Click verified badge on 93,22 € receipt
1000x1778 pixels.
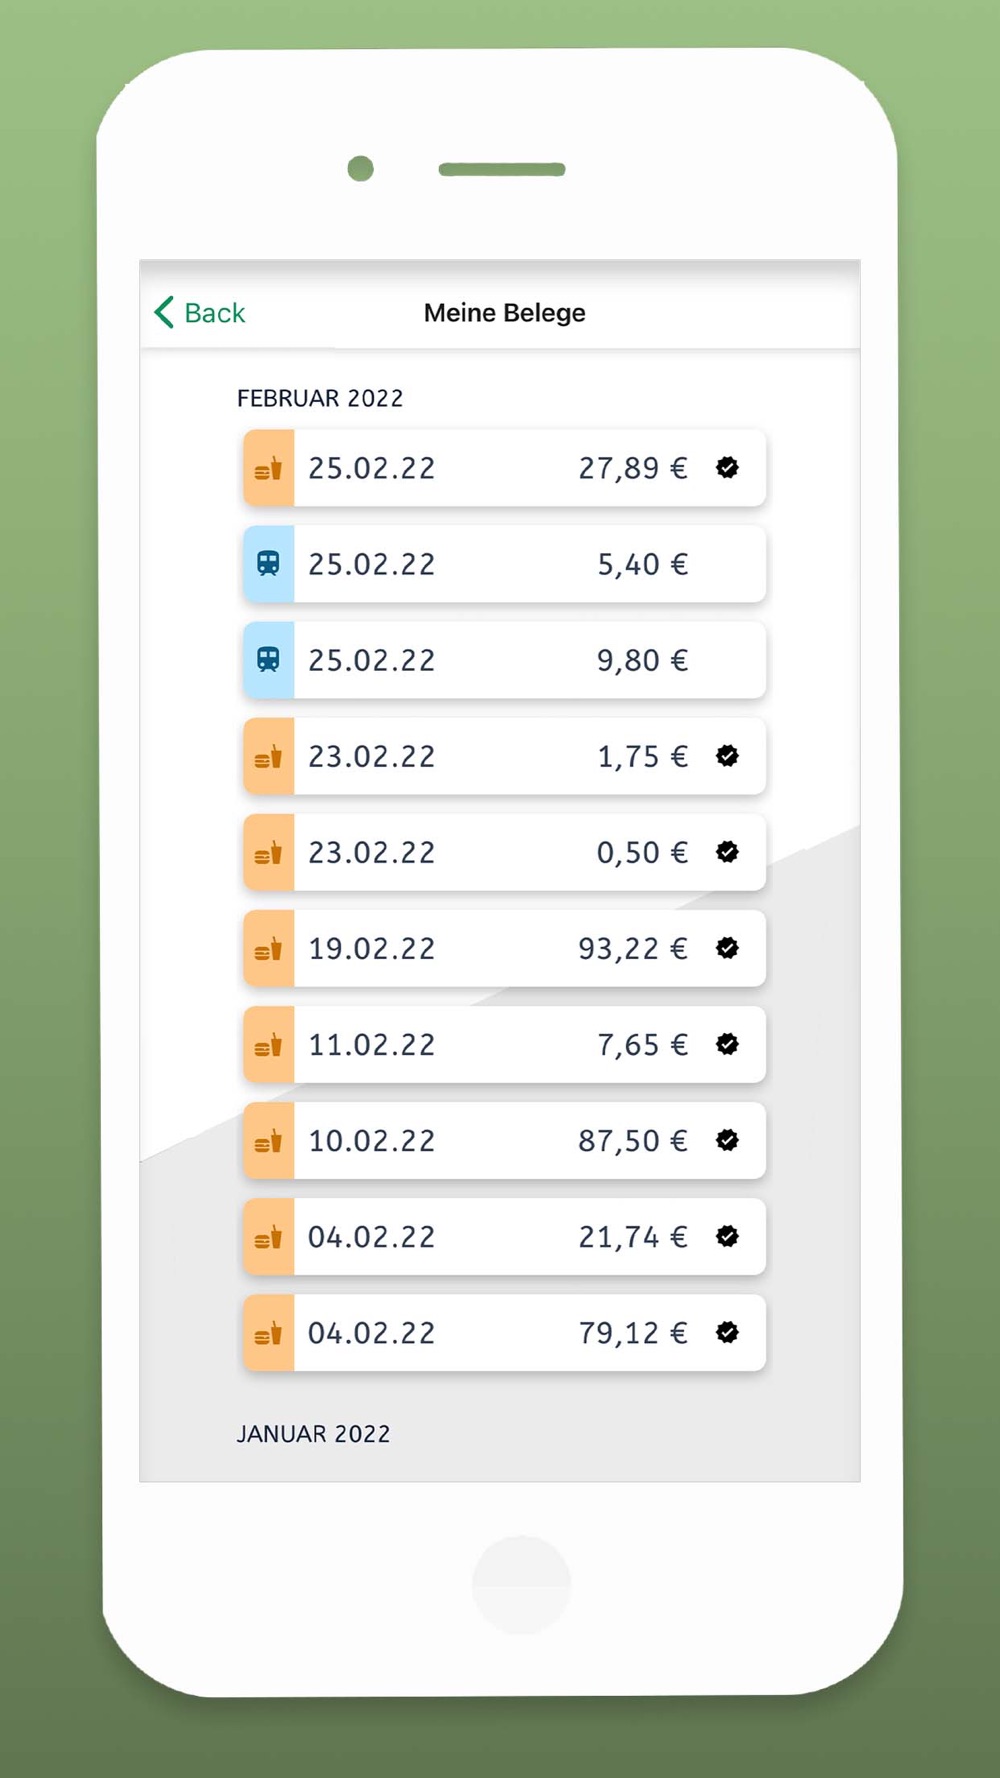pos(727,948)
